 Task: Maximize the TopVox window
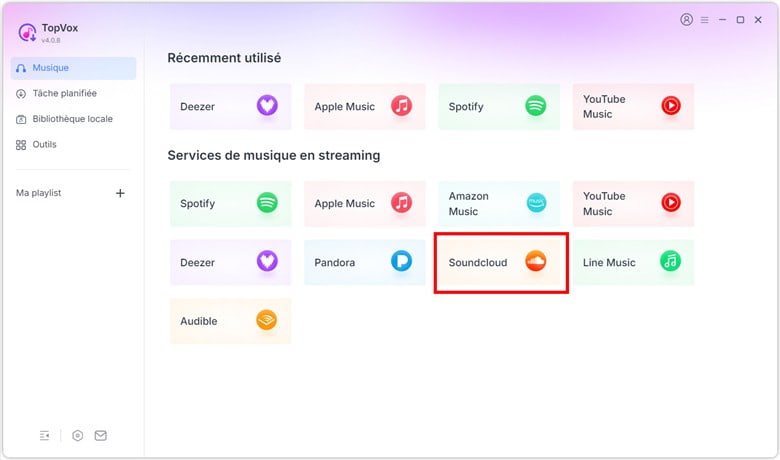pos(740,20)
